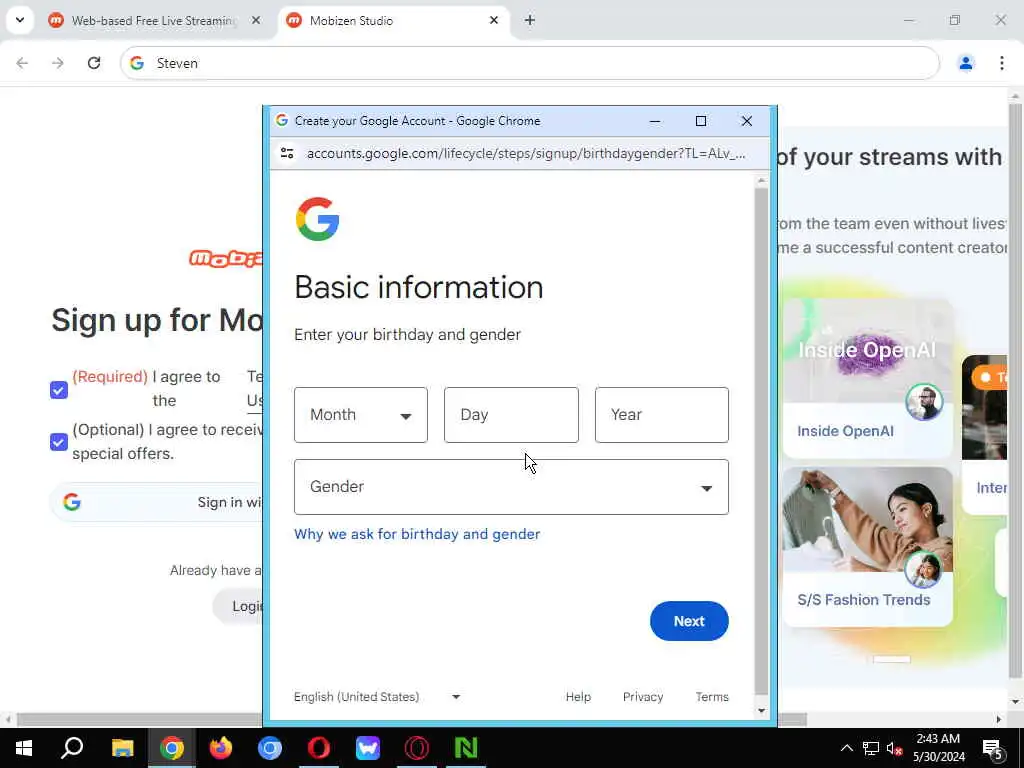
Task: Minimize the Create your Google Account popup
Action: (x=655, y=121)
